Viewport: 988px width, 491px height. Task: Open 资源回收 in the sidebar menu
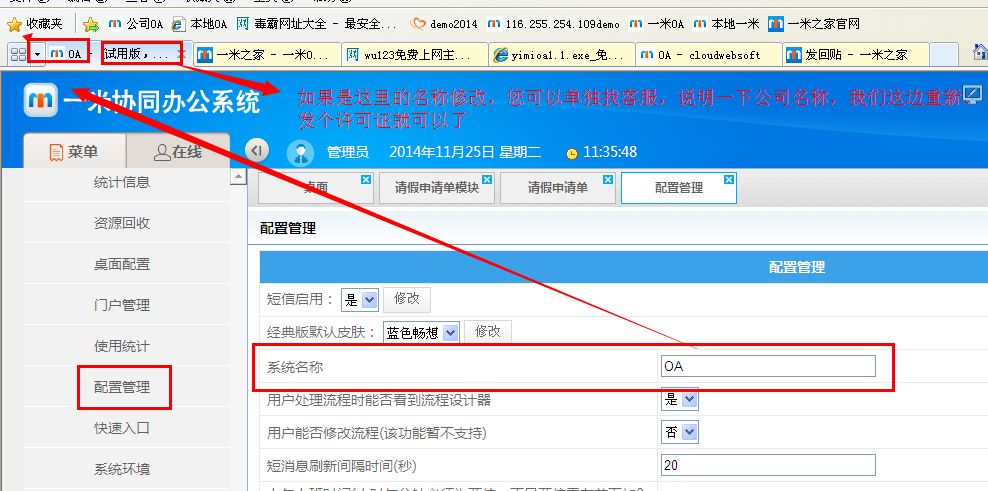(x=122, y=223)
